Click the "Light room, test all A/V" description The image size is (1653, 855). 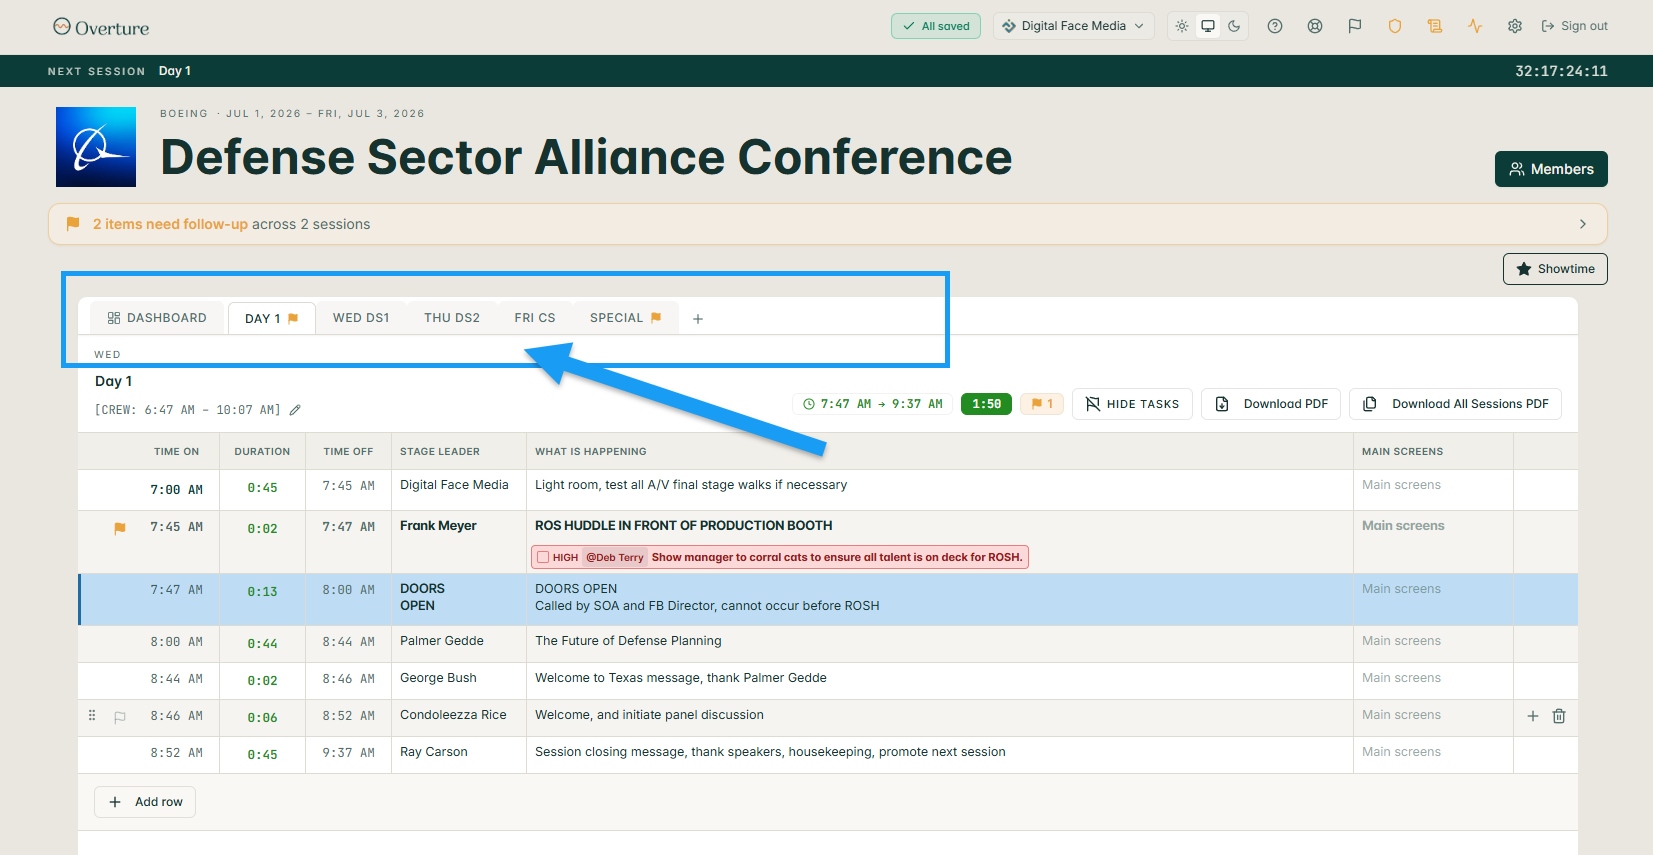691,485
